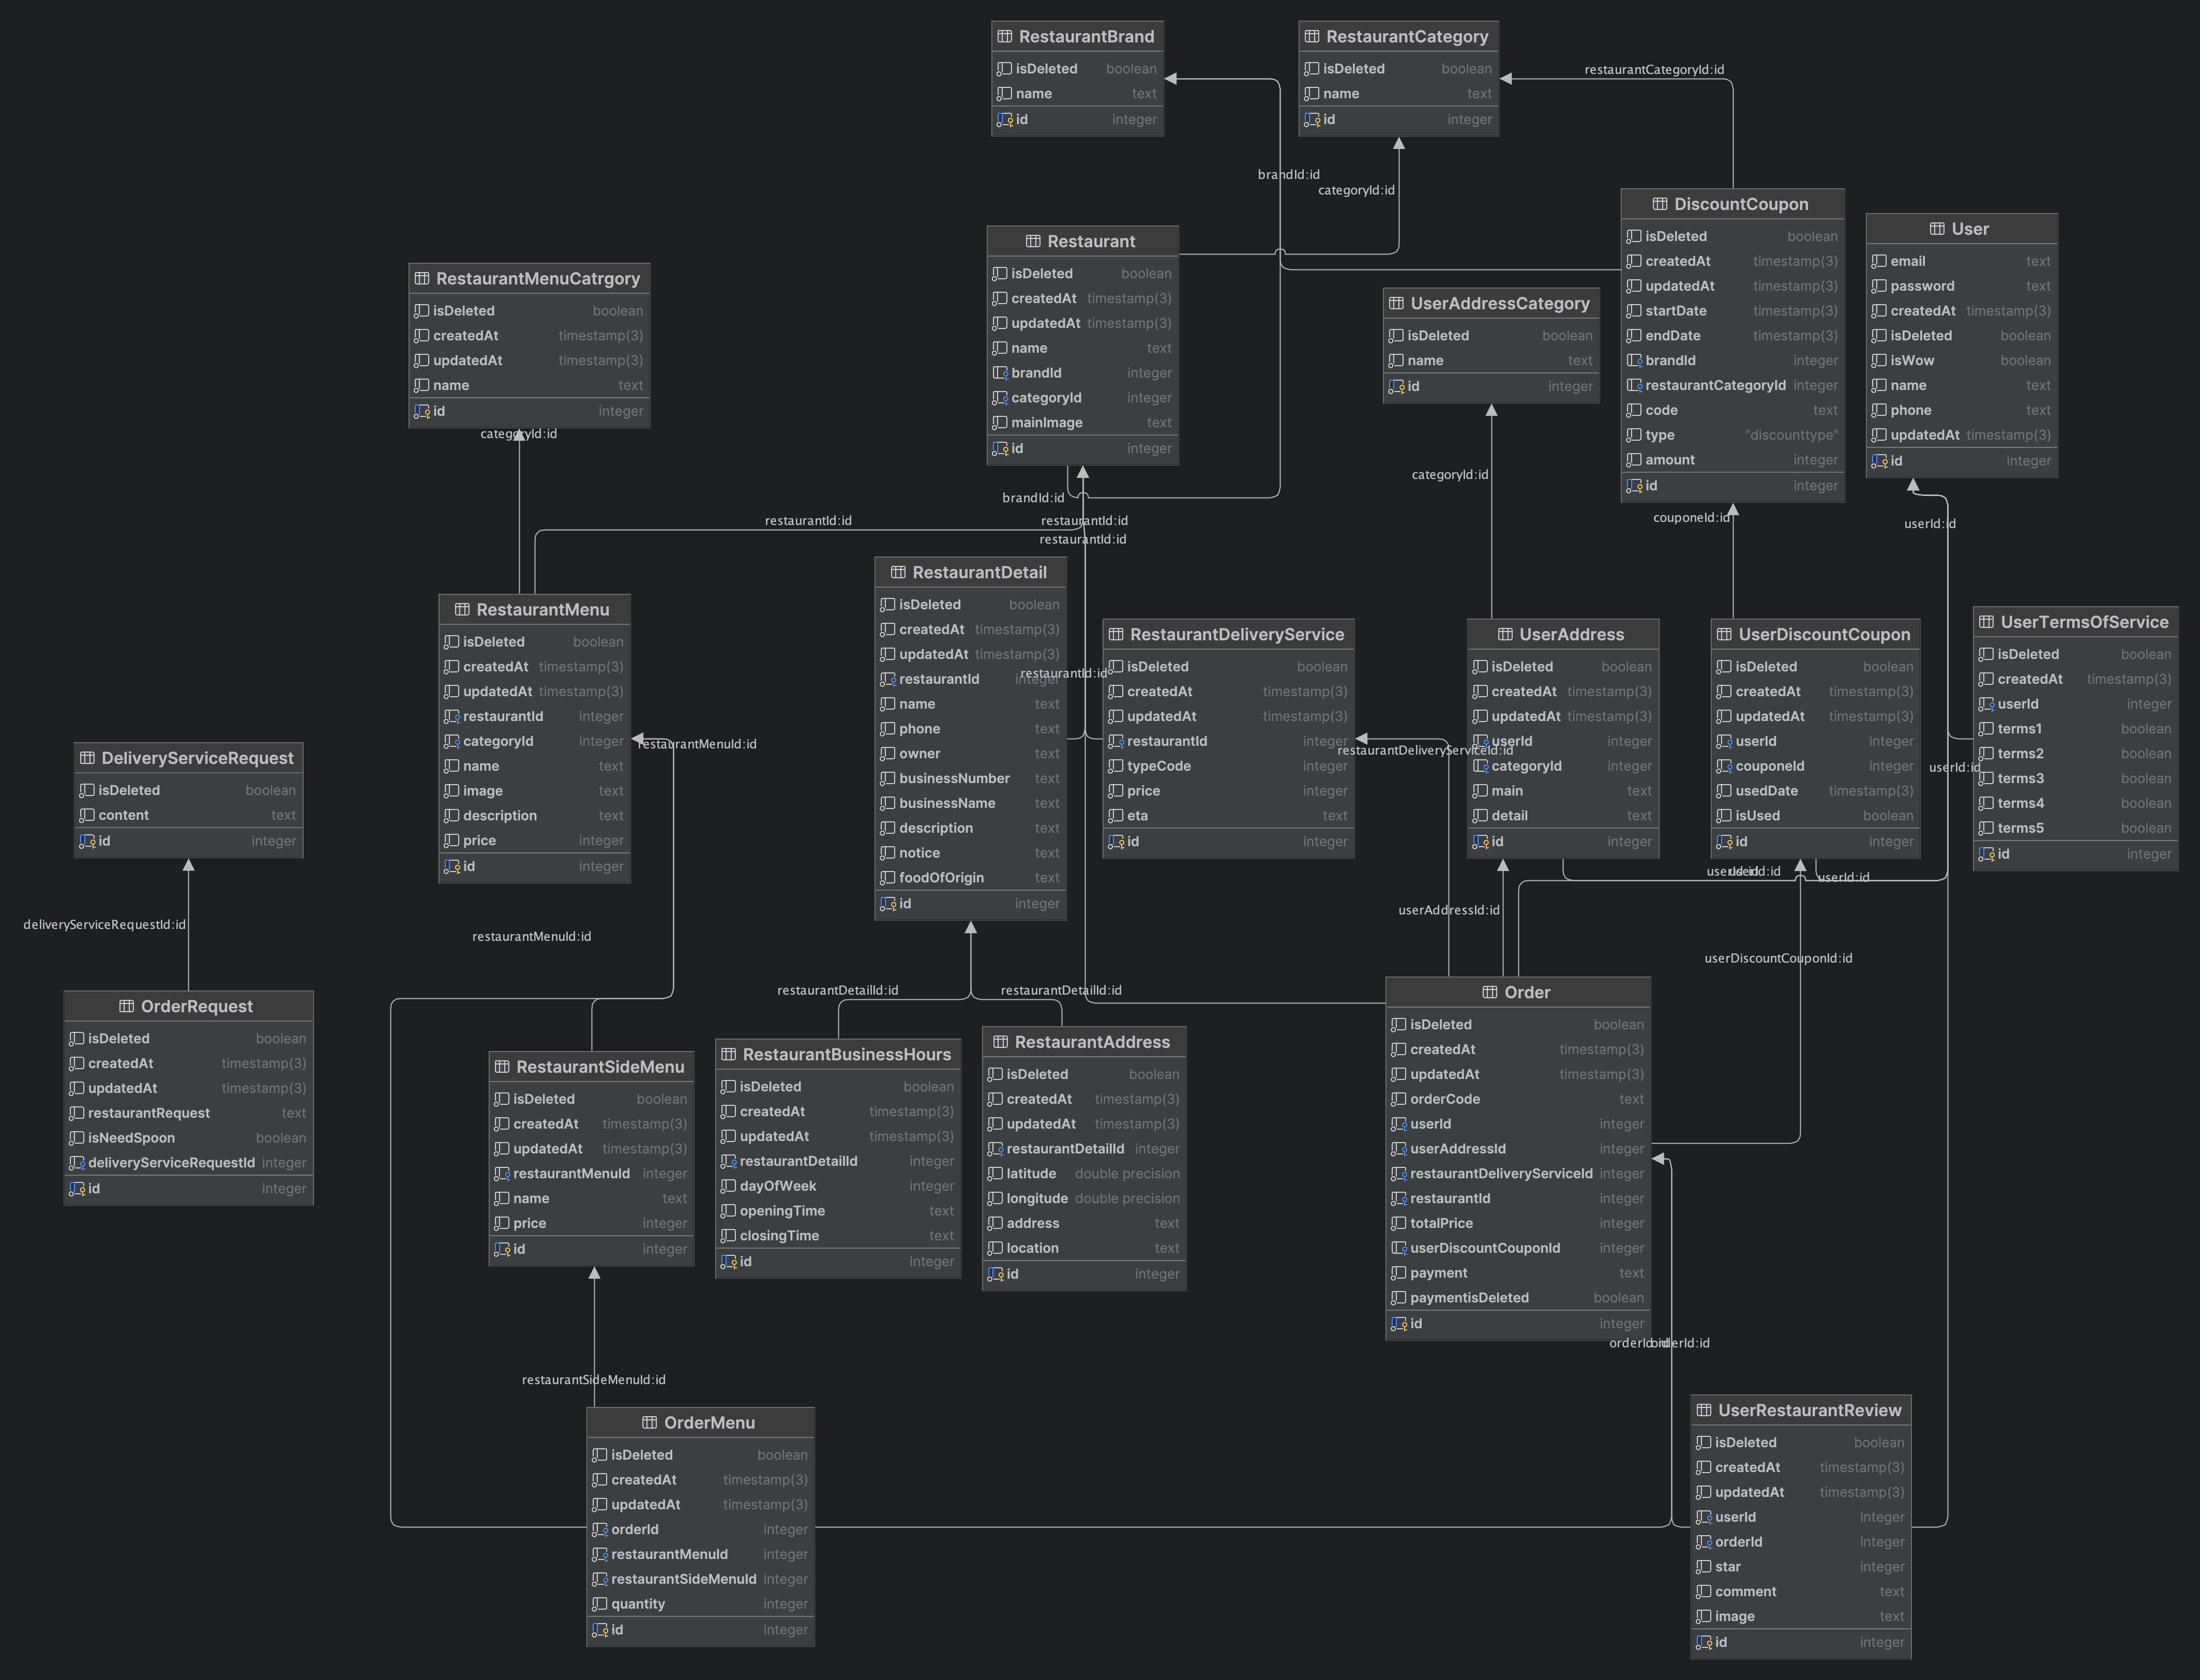Click the foreign key icon beside Restaurant brandId
2200x1680 pixels.
(1000, 373)
